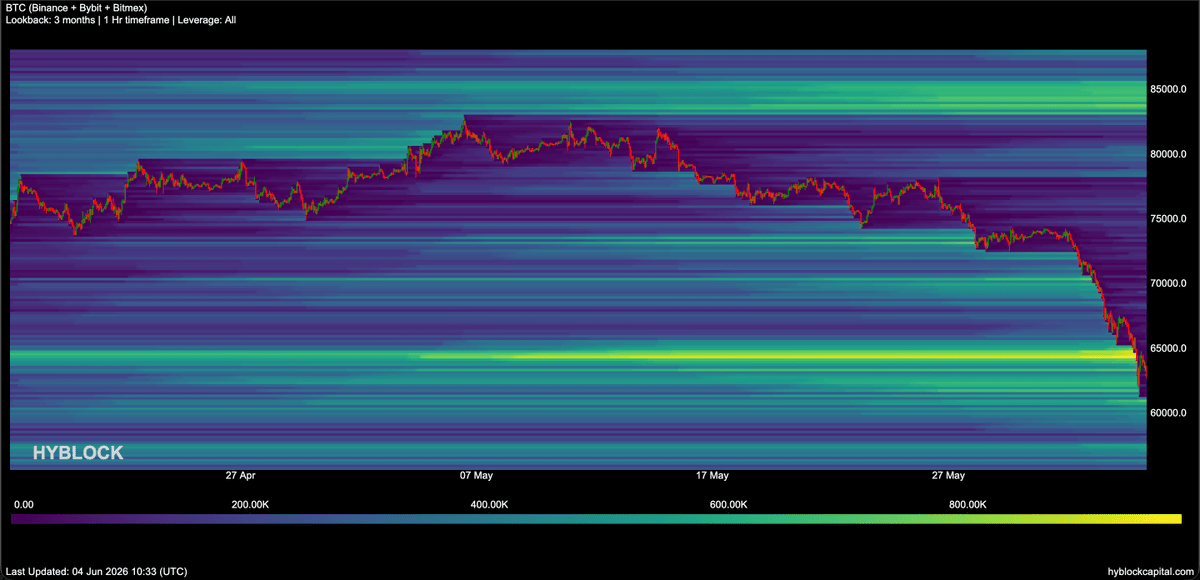The width and height of the screenshot is (1200, 580).
Task: Click the 75000.0 price axis label
Action: 1168,219
